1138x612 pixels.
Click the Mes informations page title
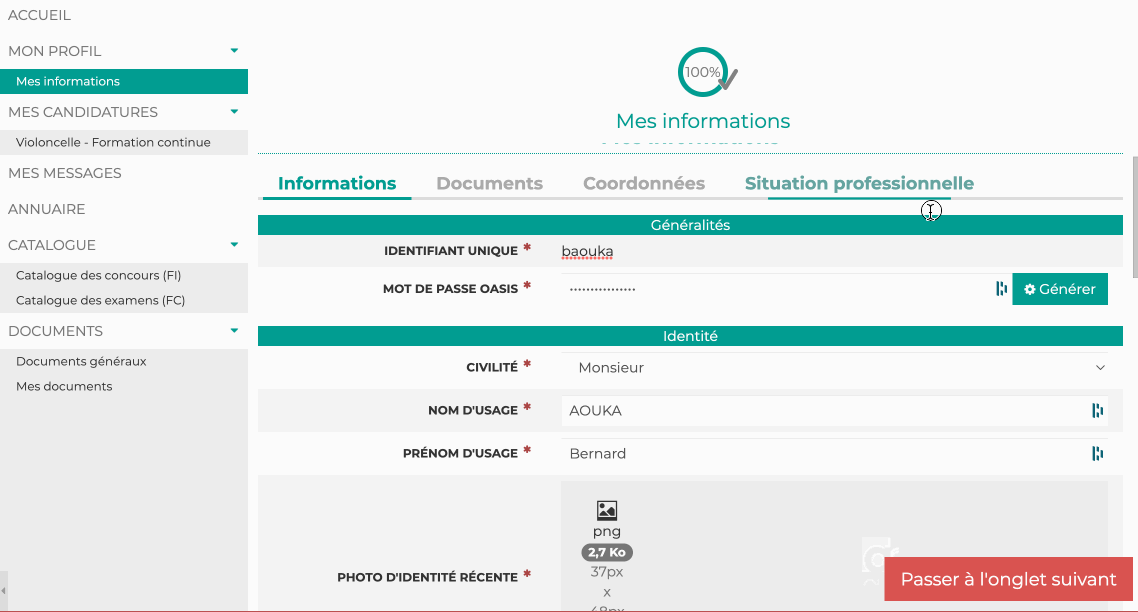[x=703, y=121]
